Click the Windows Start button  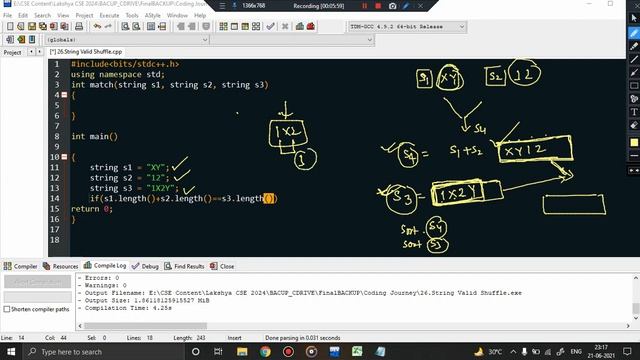[11, 351]
